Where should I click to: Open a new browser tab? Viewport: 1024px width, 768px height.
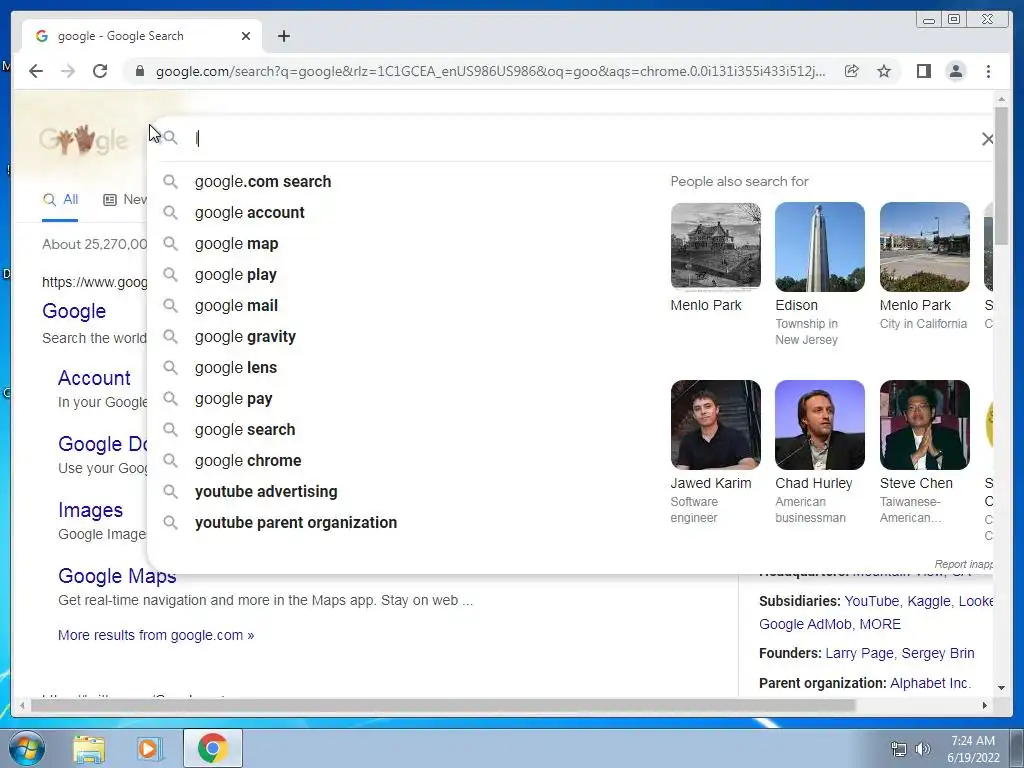pyautogui.click(x=283, y=36)
